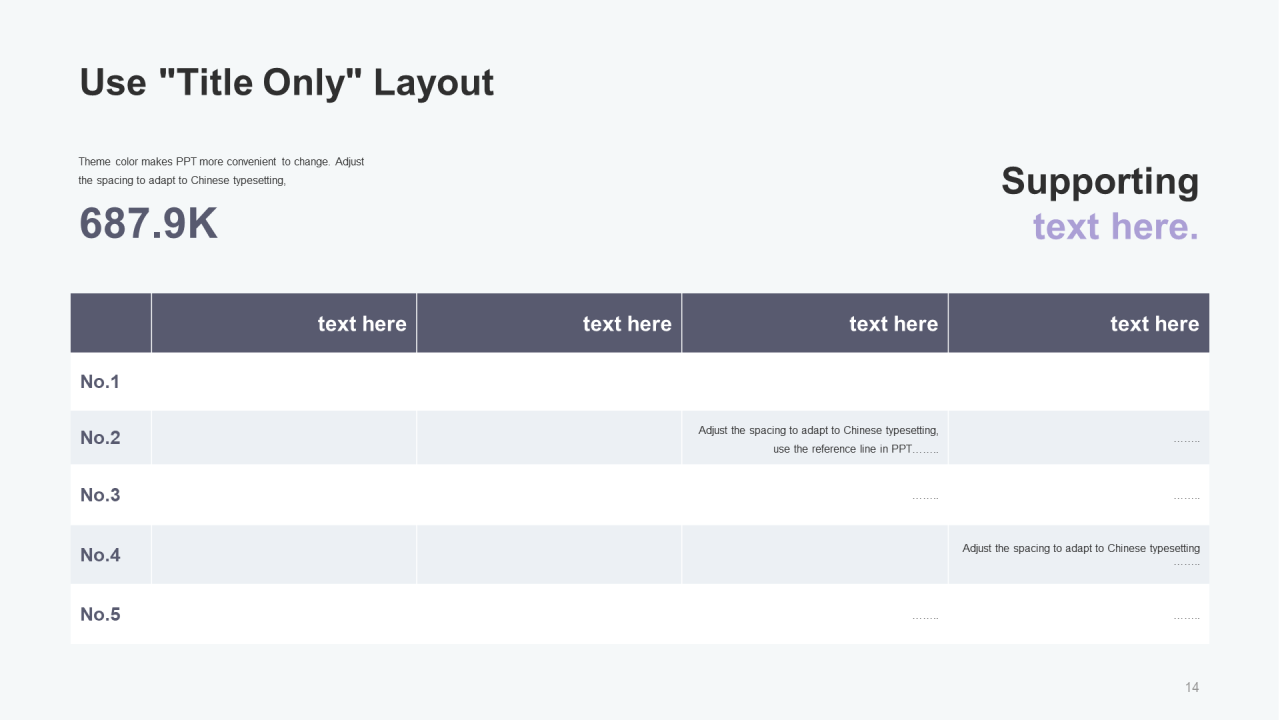Click the purple "text here." subtitle

coord(1115,227)
